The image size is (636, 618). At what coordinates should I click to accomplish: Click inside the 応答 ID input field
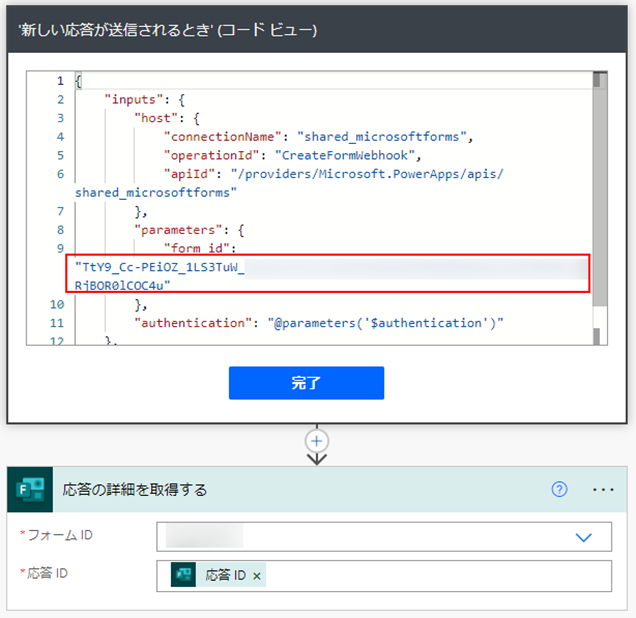pos(384,576)
